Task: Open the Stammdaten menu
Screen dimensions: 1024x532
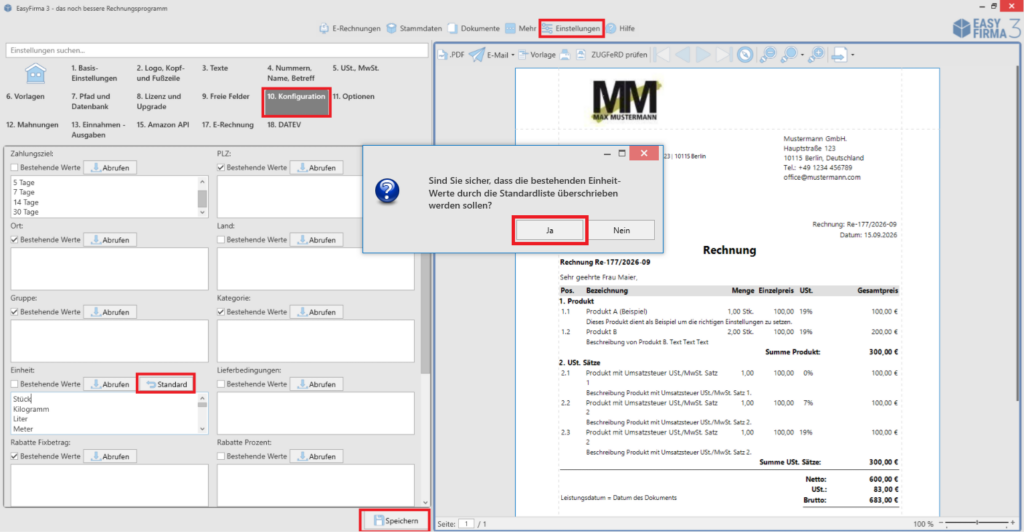Action: tap(414, 29)
